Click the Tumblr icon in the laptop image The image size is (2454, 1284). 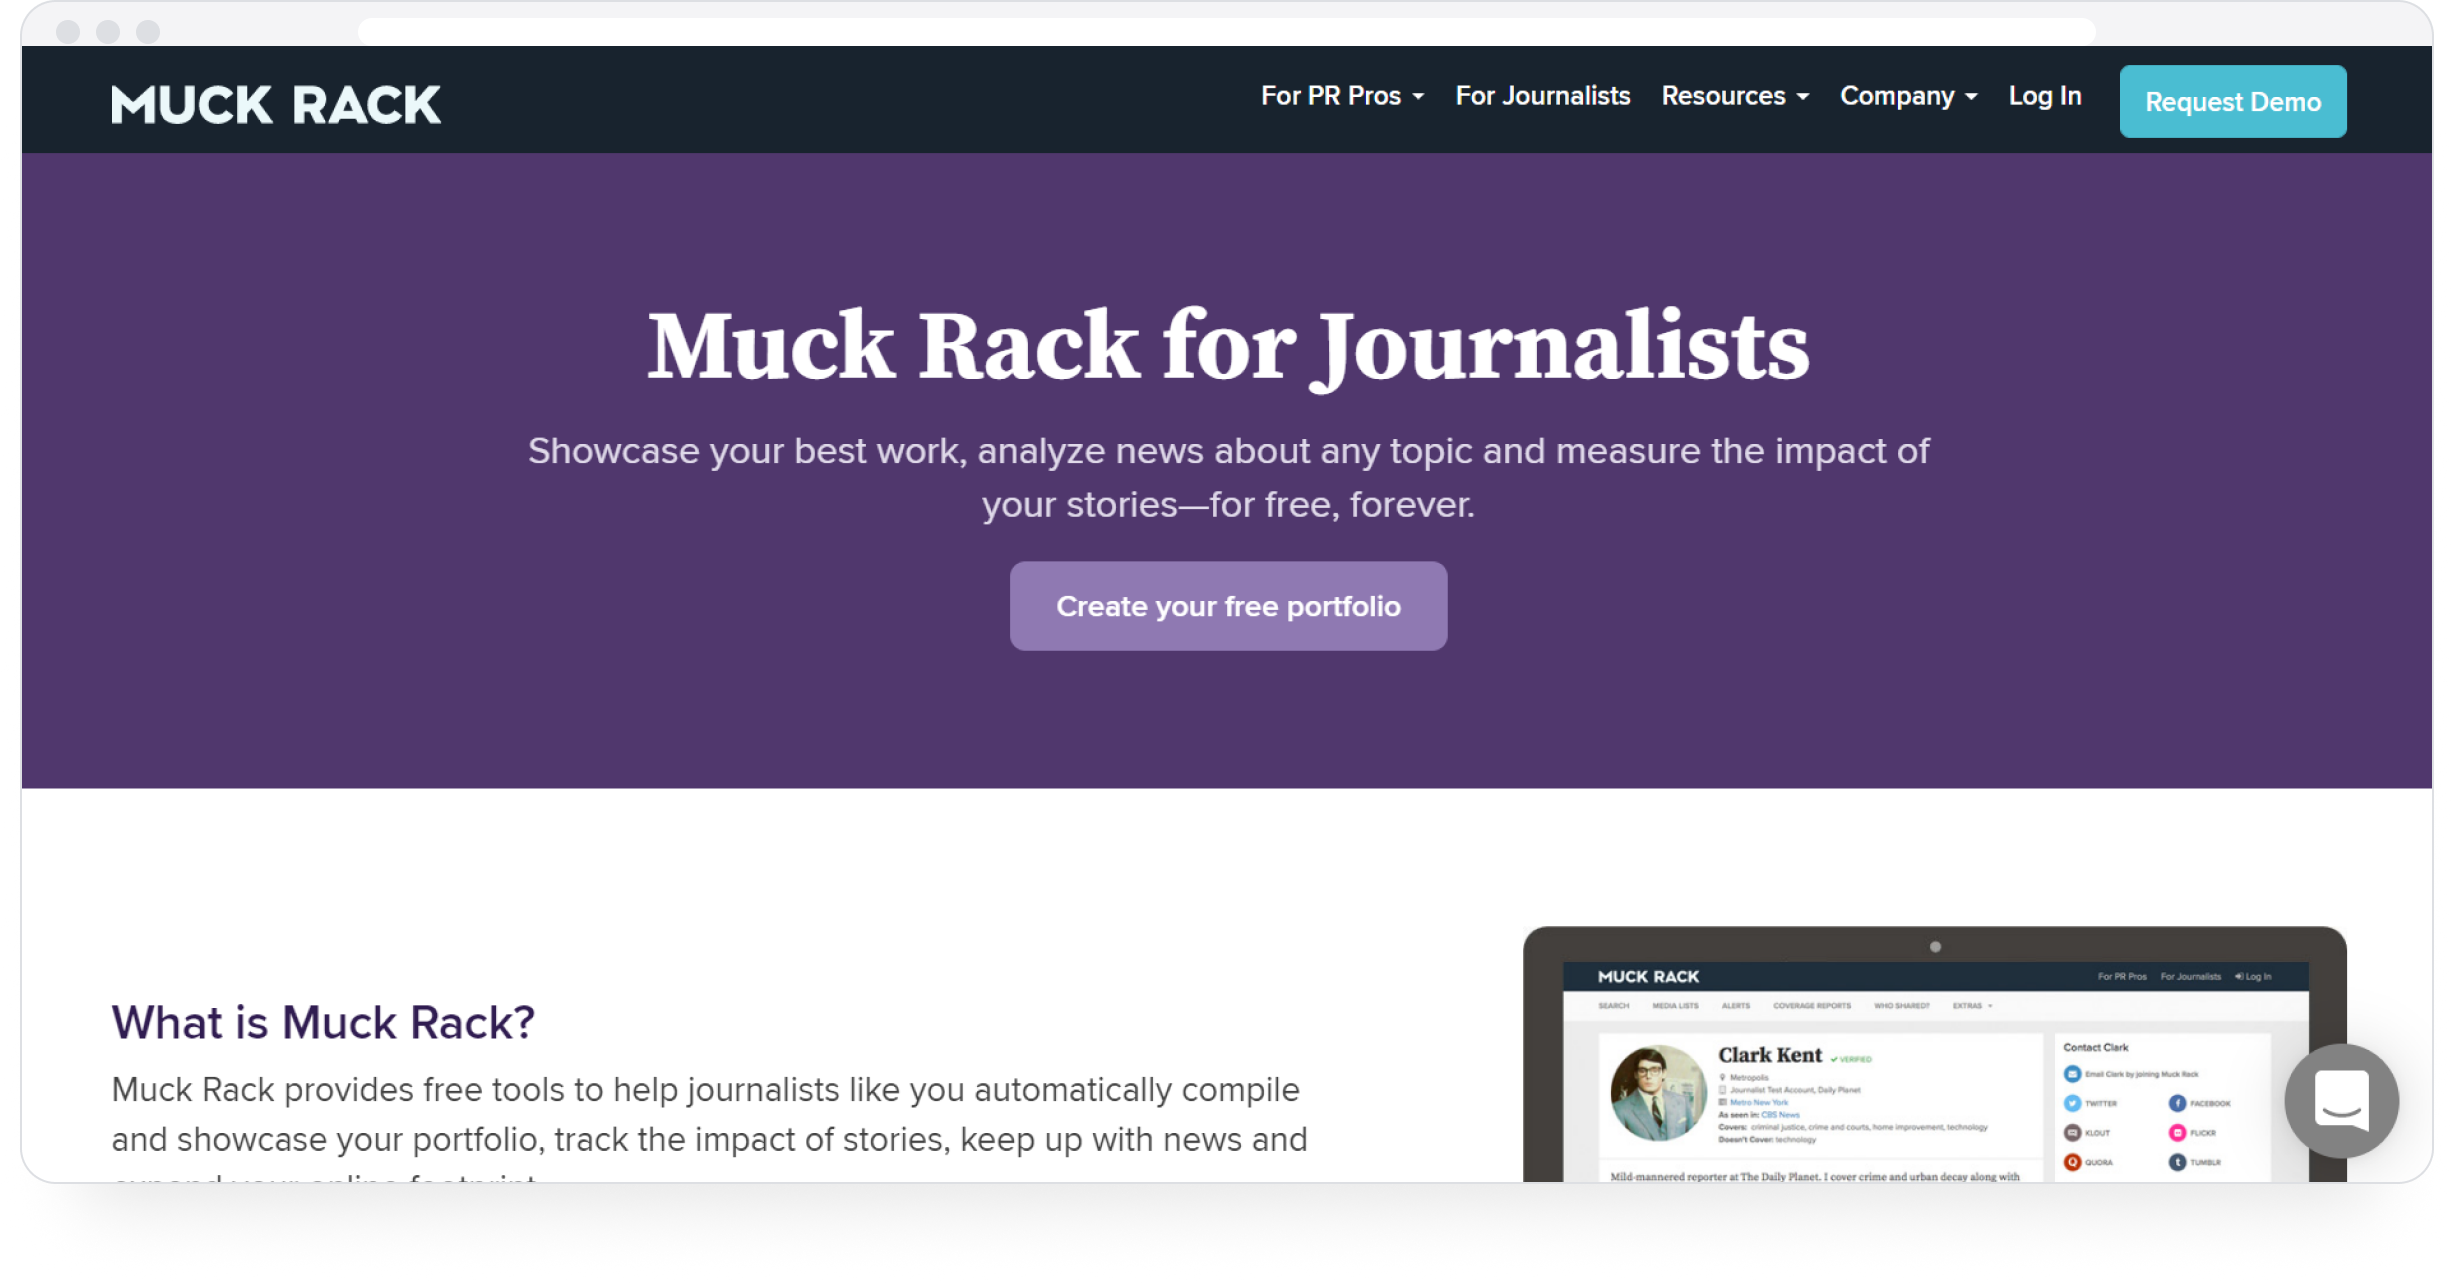click(x=2177, y=1162)
